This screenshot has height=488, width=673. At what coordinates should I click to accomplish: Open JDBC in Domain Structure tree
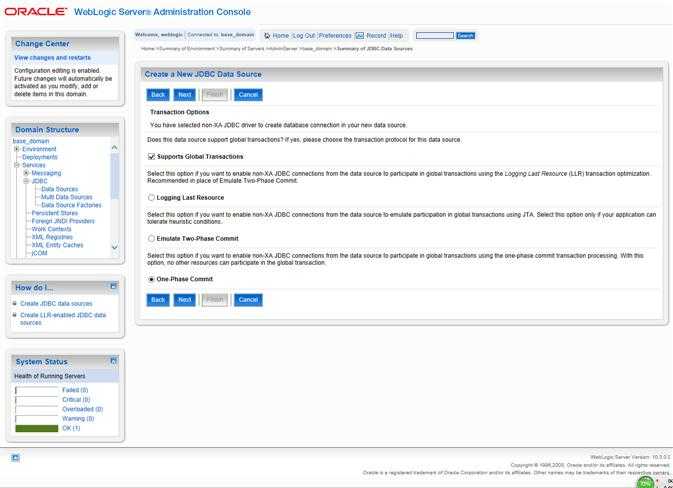[x=39, y=181]
